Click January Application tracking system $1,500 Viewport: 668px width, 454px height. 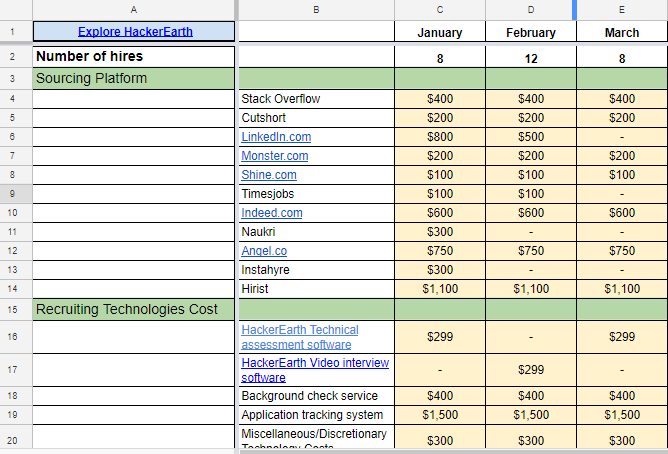[x=440, y=415]
